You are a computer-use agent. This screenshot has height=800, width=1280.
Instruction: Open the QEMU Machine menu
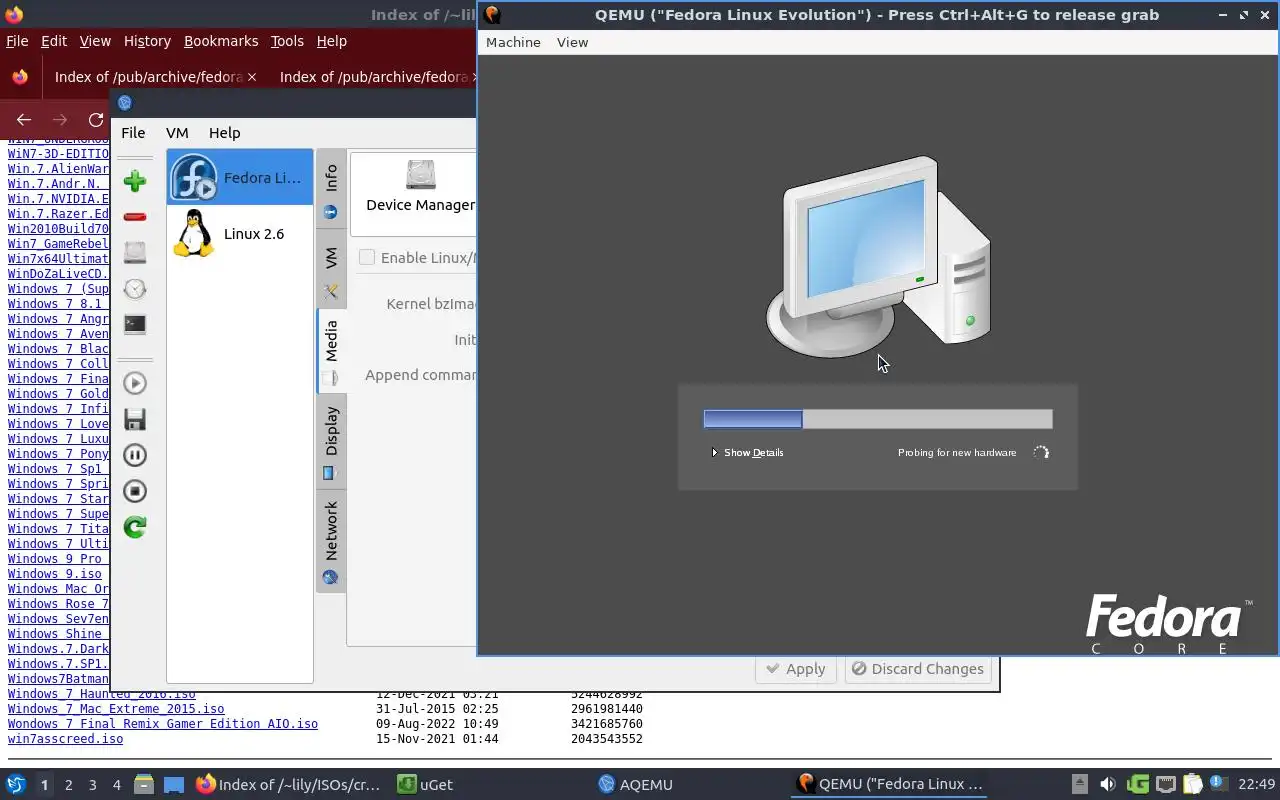pyautogui.click(x=513, y=42)
